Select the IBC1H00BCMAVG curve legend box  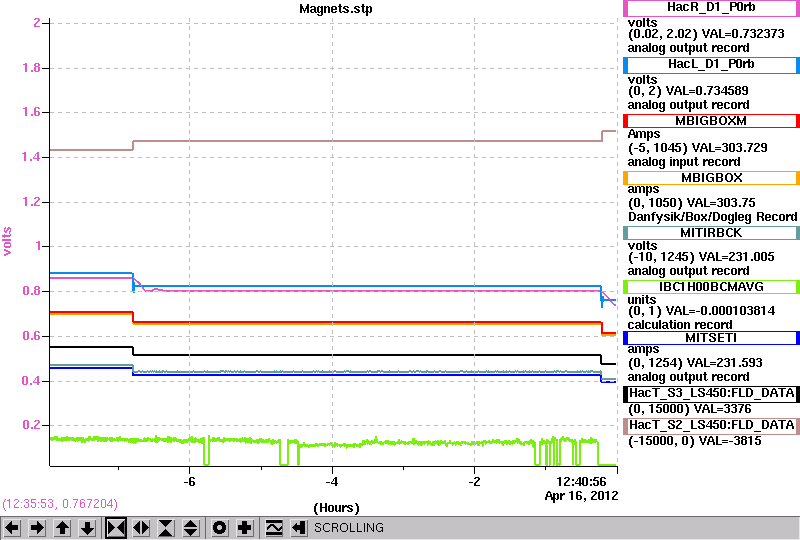tap(711, 287)
